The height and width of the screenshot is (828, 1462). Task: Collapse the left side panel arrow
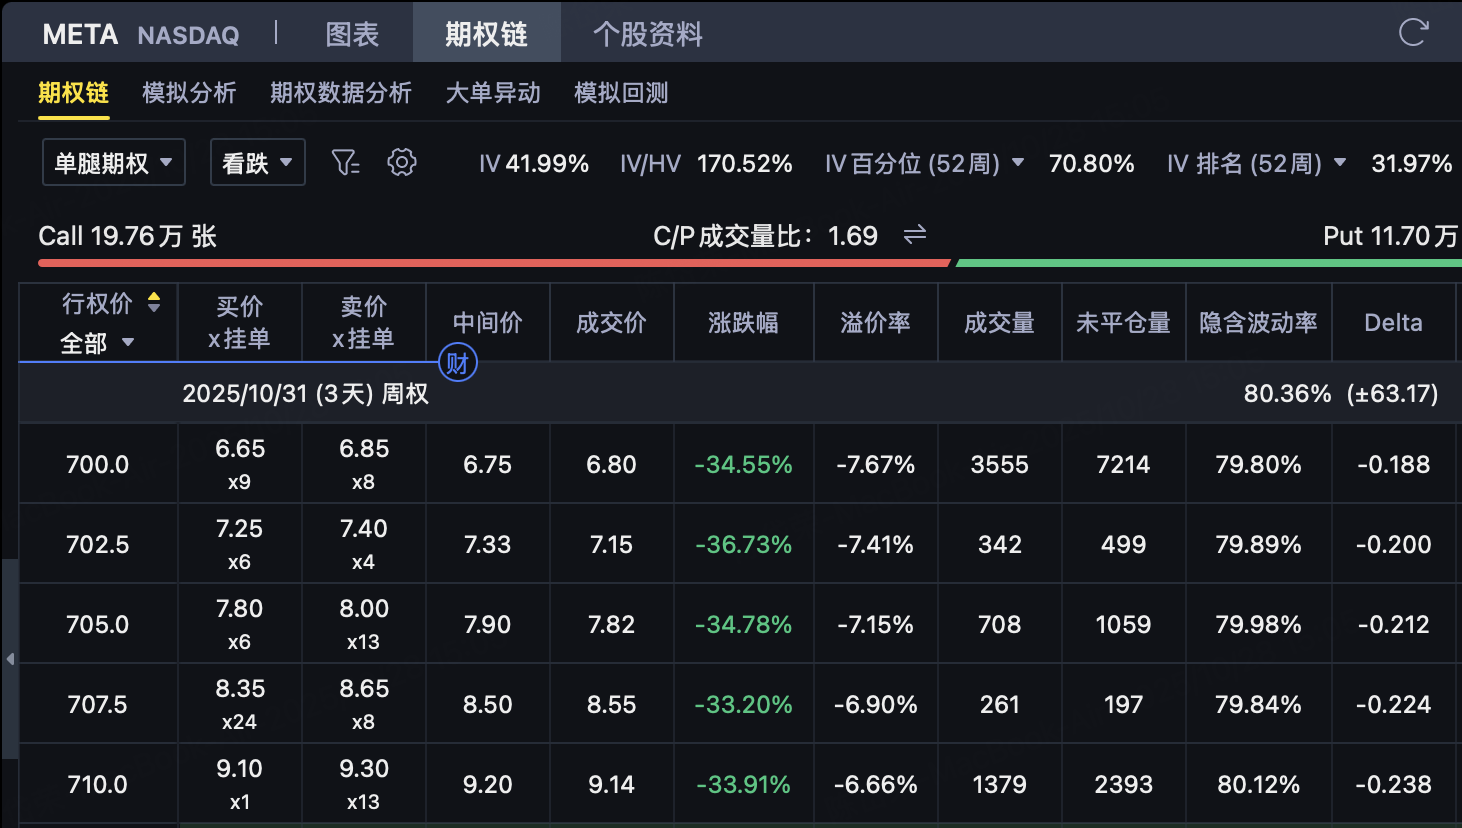click(x=10, y=659)
